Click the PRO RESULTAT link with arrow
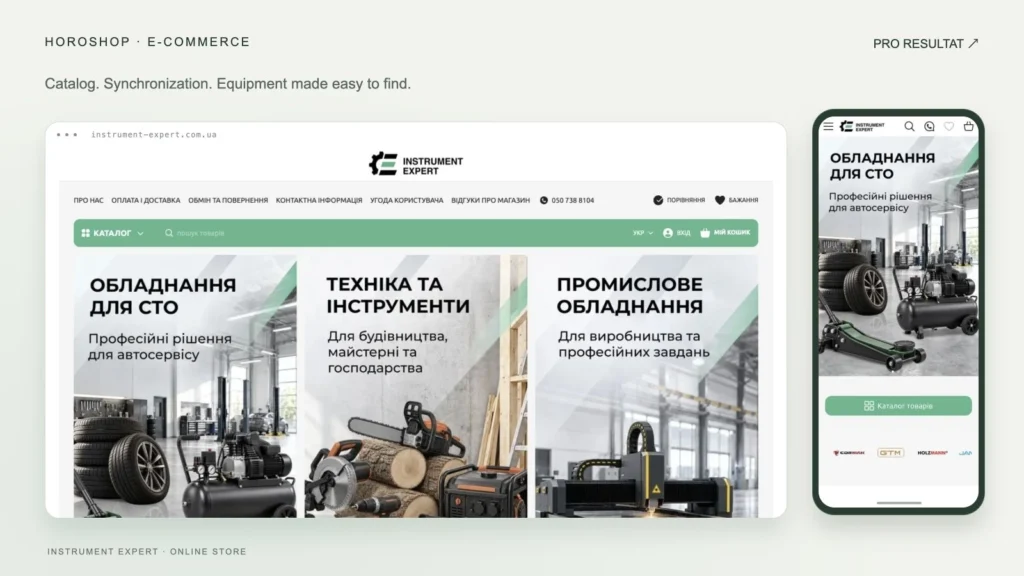Viewport: 1024px width, 576px height. pyautogui.click(x=925, y=44)
